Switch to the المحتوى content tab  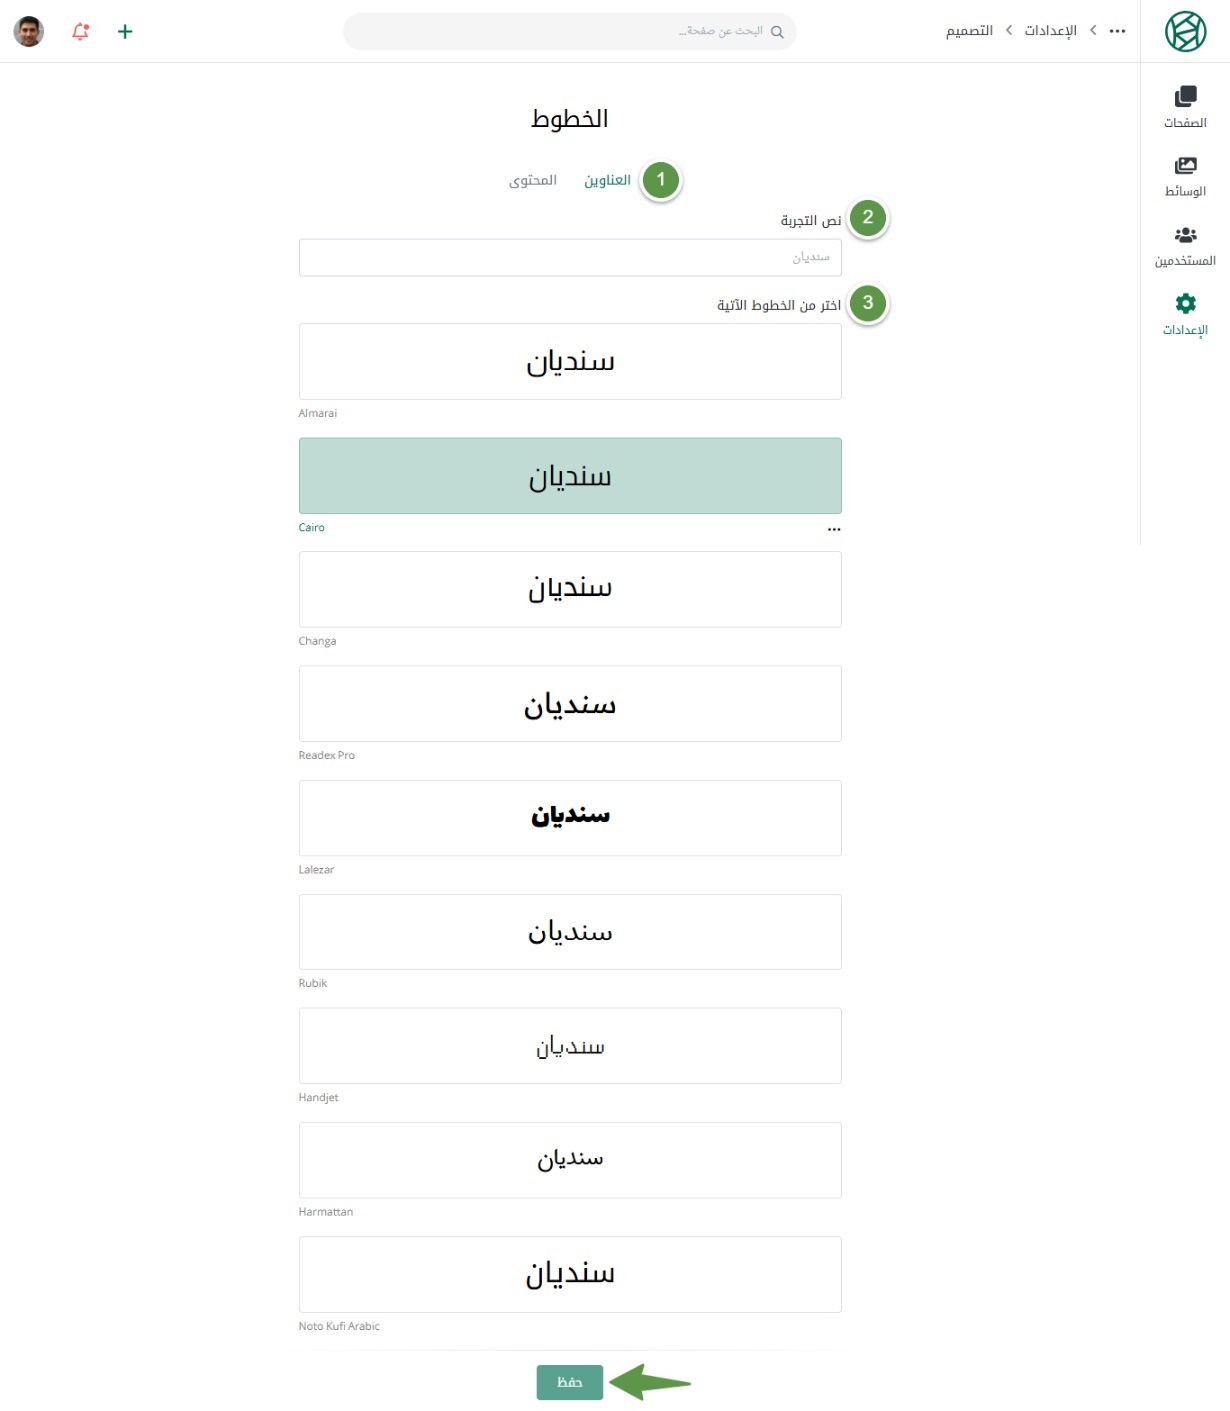(533, 180)
